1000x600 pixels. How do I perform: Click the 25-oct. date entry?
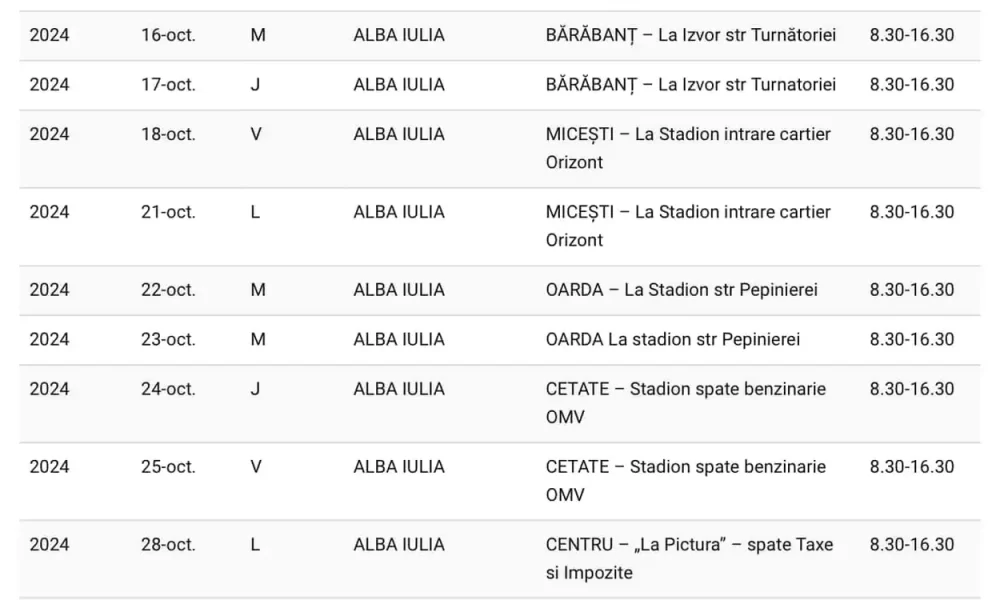(168, 467)
